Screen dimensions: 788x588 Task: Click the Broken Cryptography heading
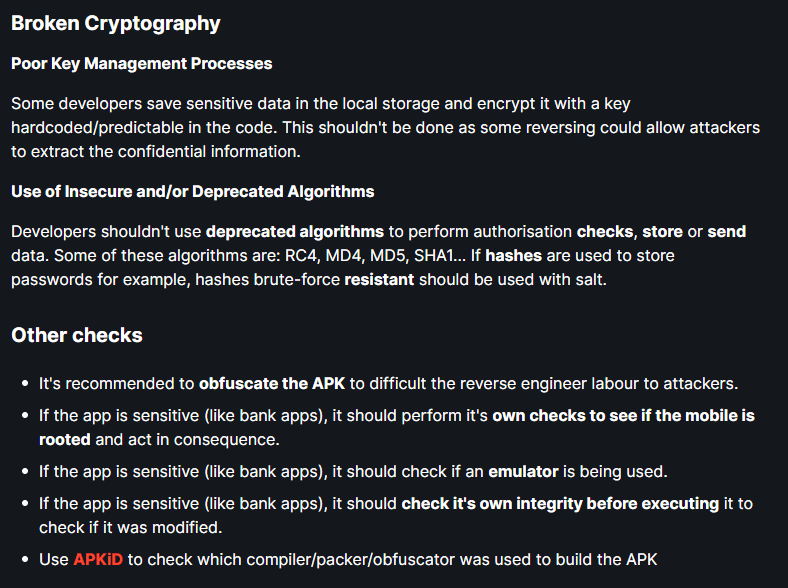[116, 24]
